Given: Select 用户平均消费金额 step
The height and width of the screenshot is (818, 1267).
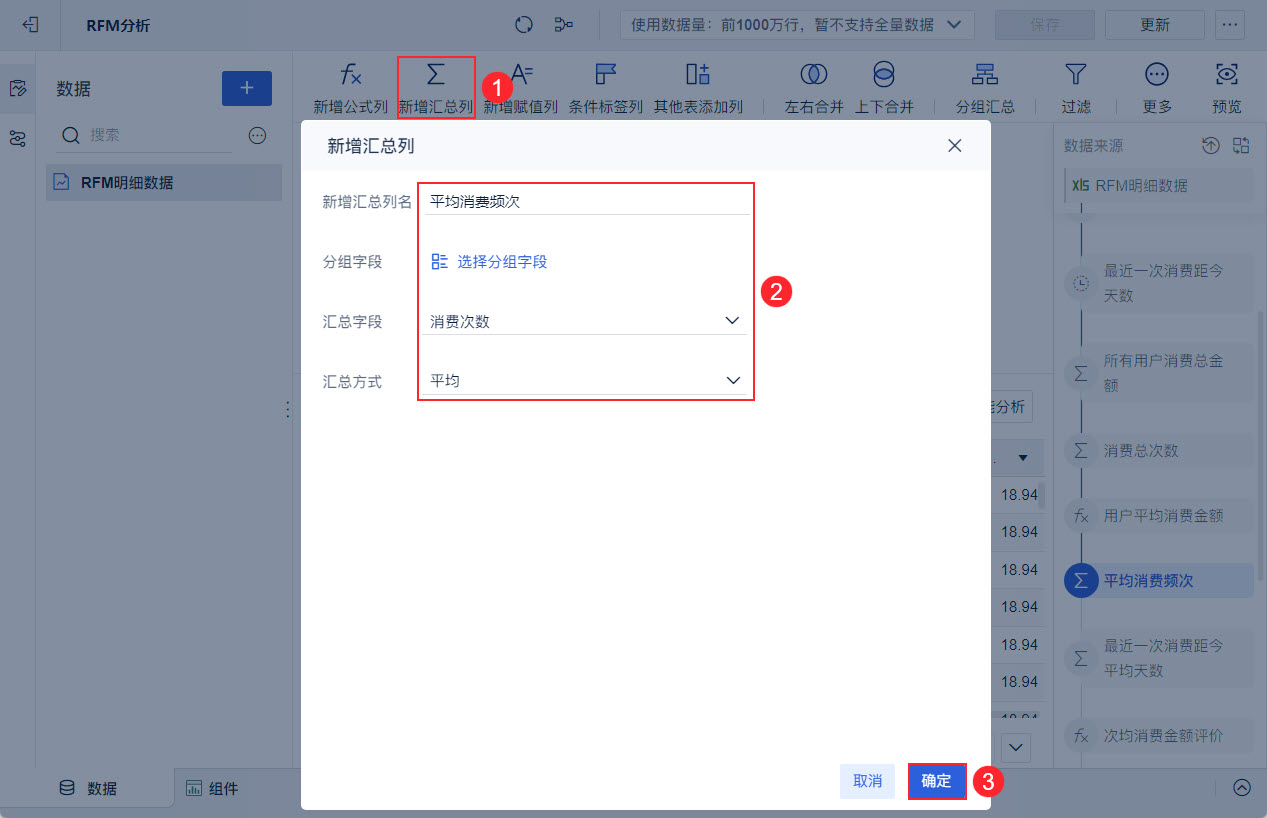Looking at the screenshot, I should pyautogui.click(x=1157, y=516).
